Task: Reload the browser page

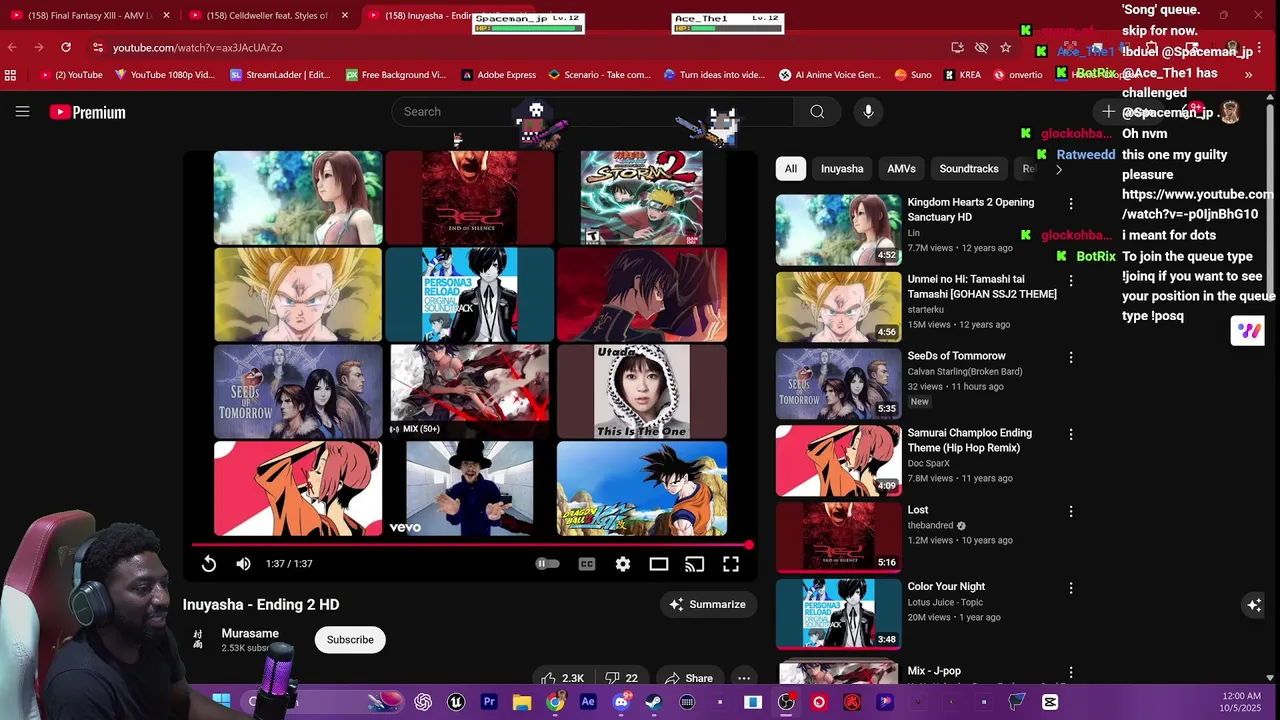Action: pyautogui.click(x=66, y=47)
